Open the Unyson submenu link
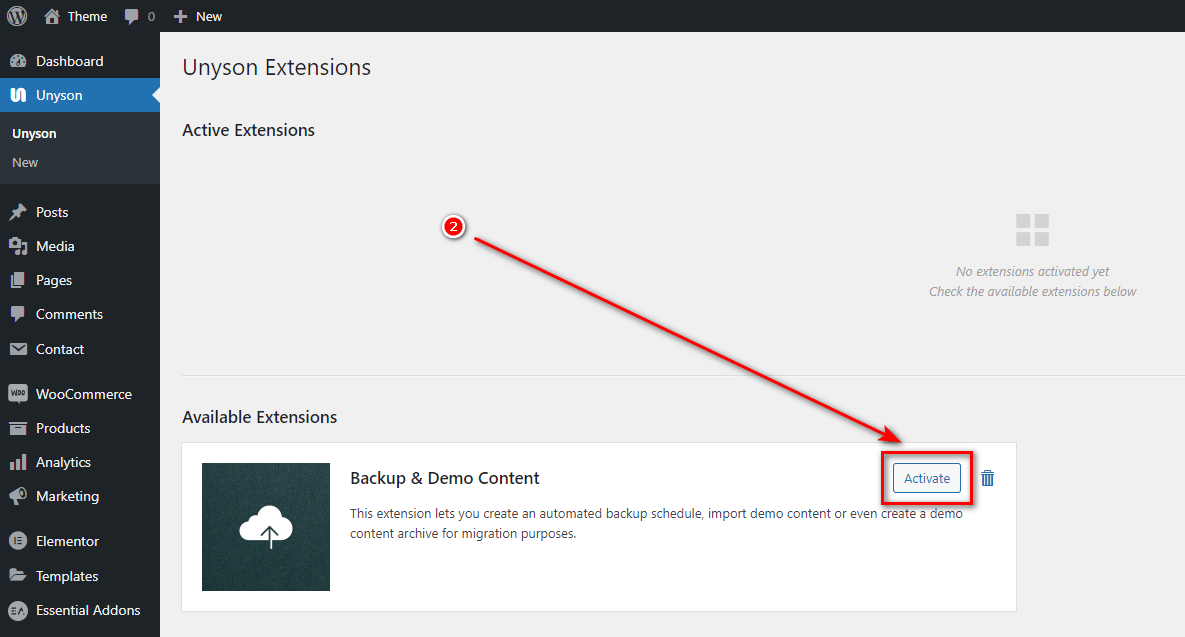1185x637 pixels. click(34, 133)
